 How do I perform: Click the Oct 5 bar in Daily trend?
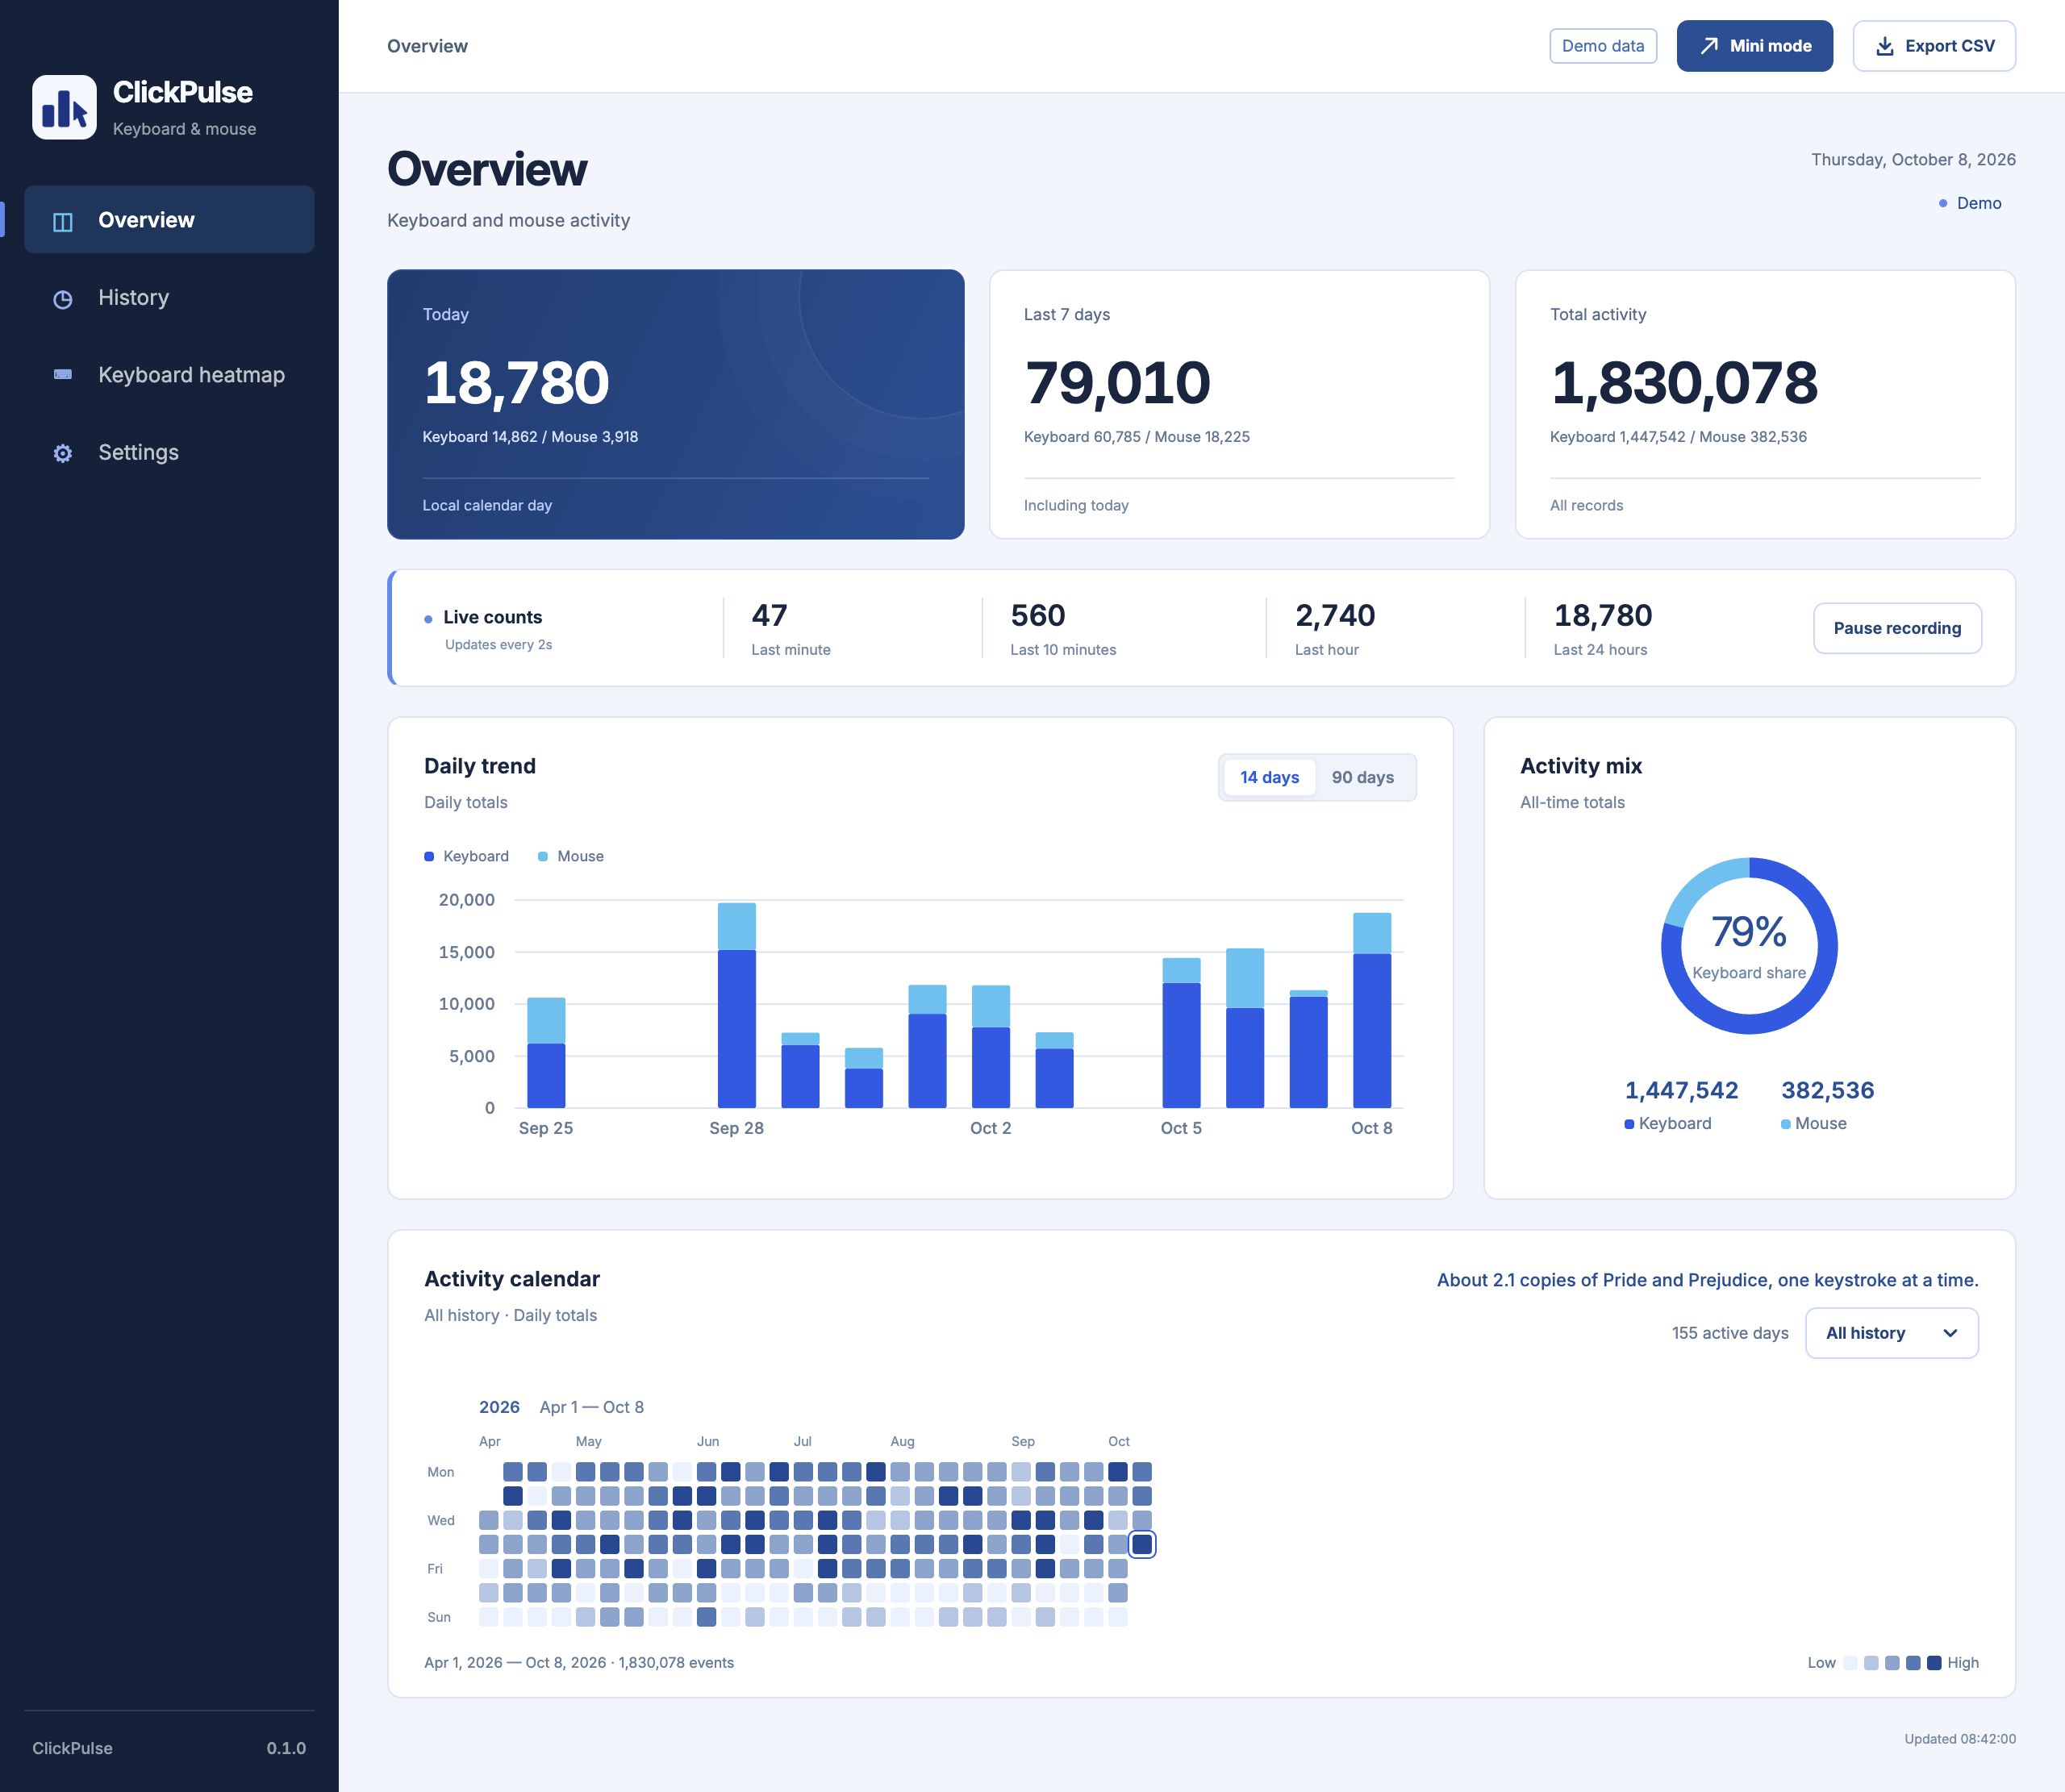coord(1181,1033)
